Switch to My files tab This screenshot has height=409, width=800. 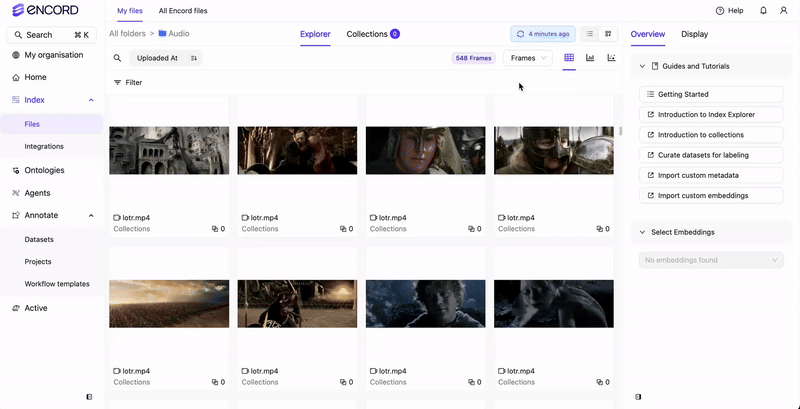point(130,11)
